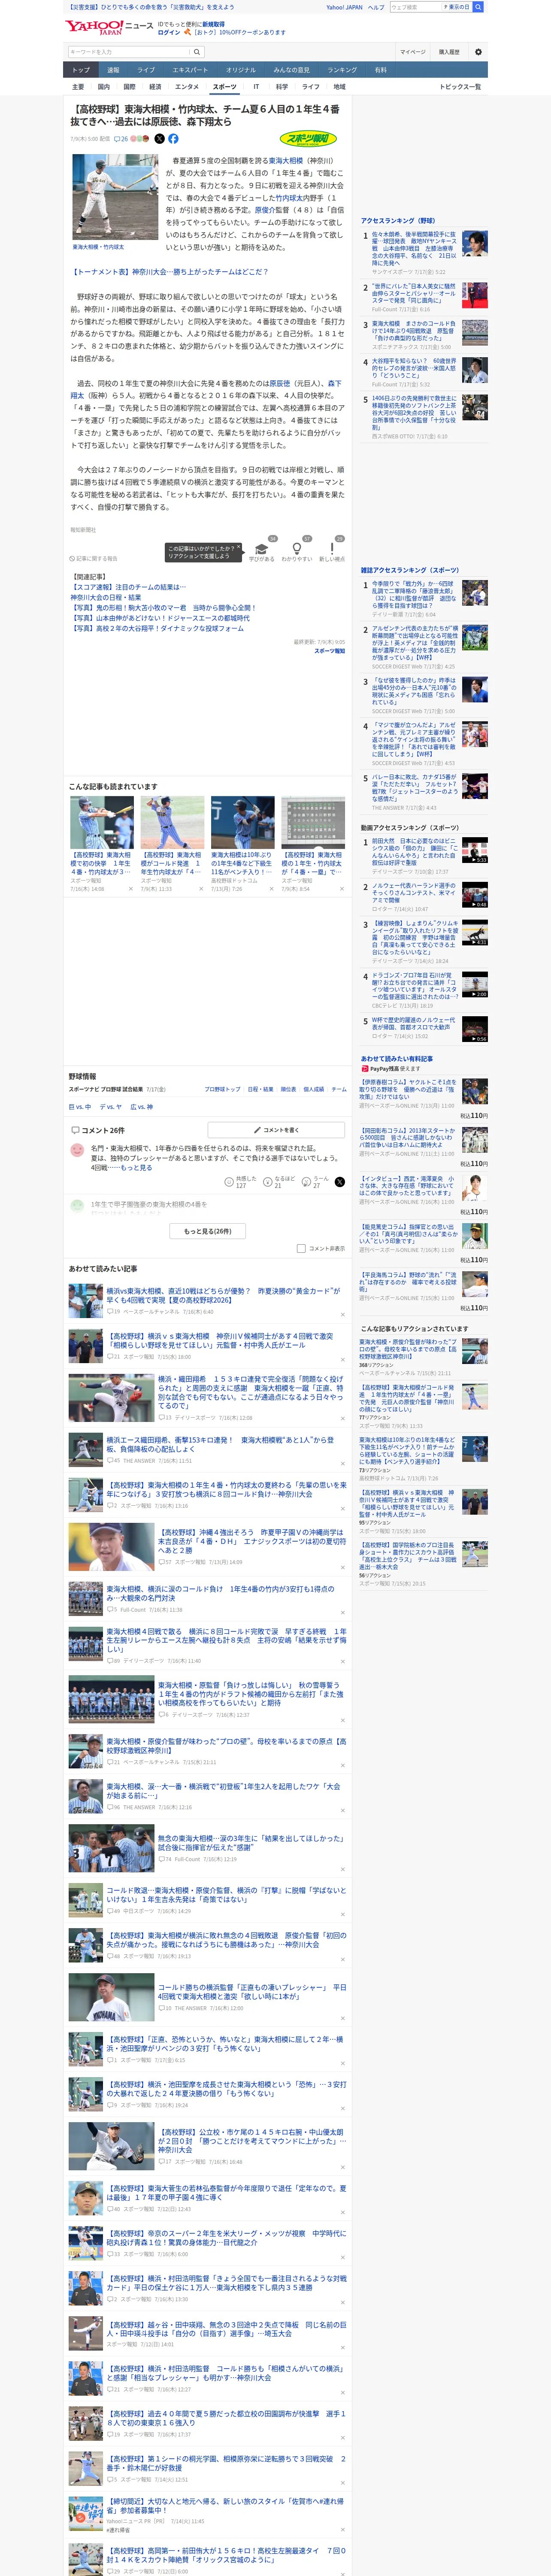The width and height of the screenshot is (551, 2576).
Task: Open the オリジナル navigation tab
Action: click(x=241, y=70)
